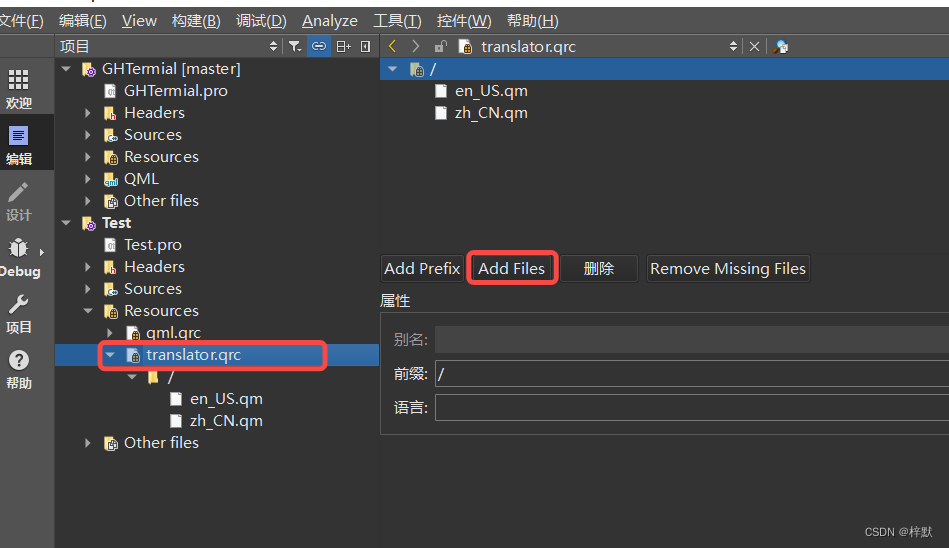Open Help (帮助) mode

(19, 369)
